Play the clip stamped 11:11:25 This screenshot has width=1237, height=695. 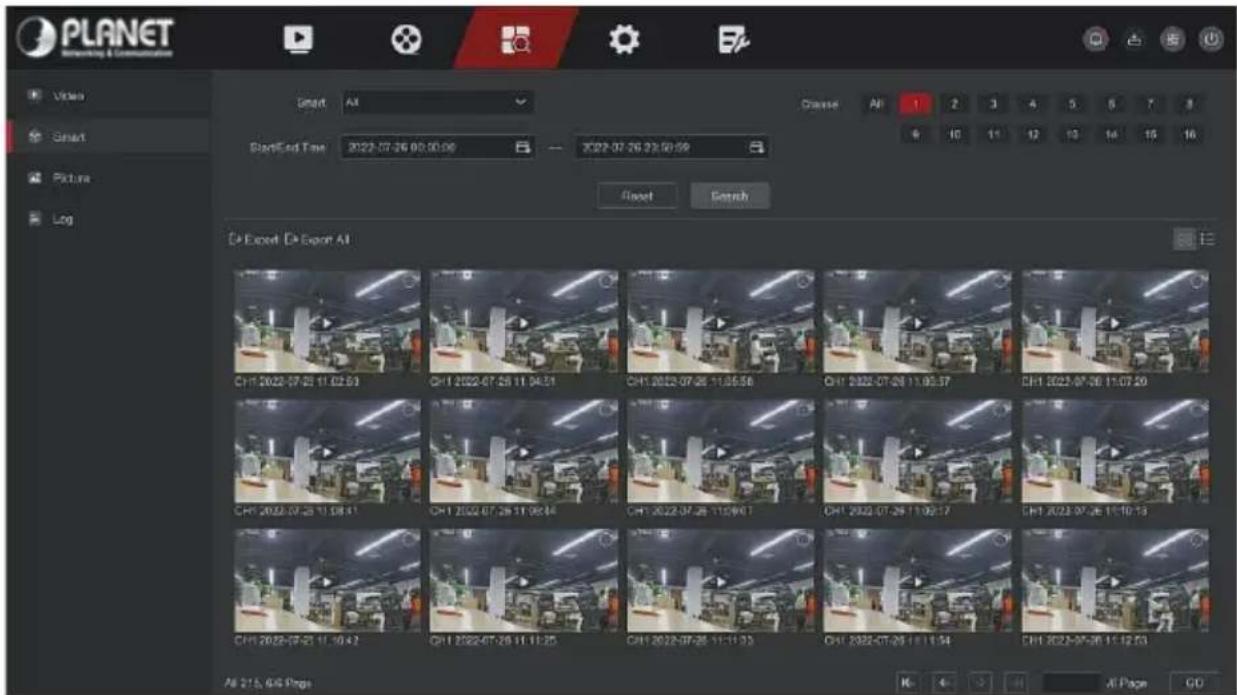523,582
